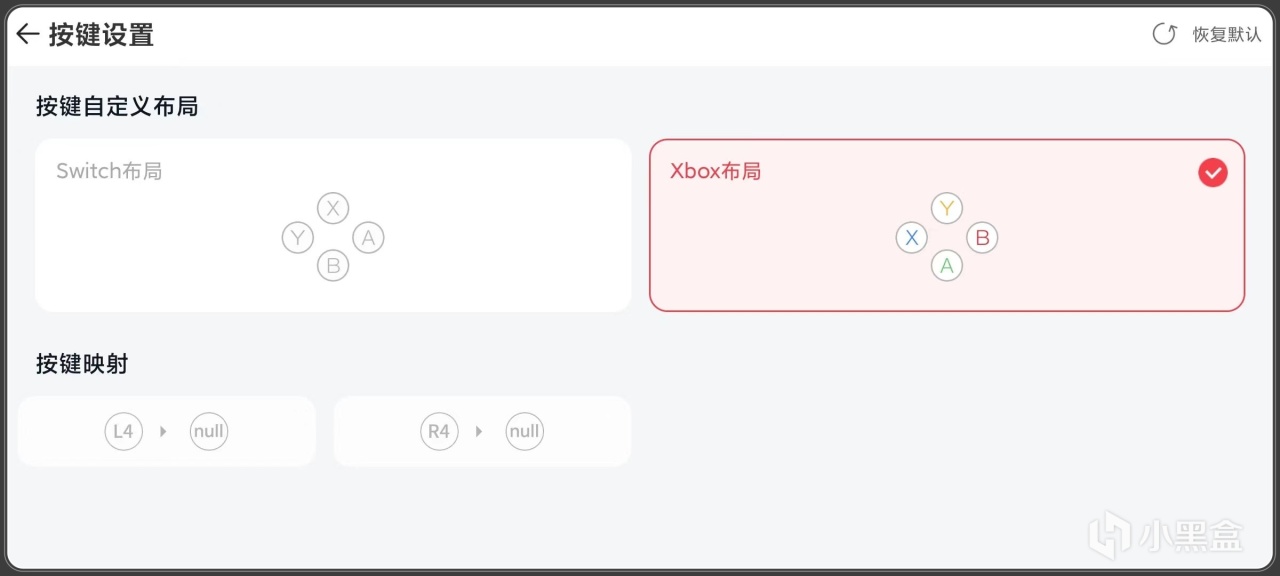This screenshot has height=576, width=1280.
Task: Click the 恢复默认 text button
Action: [x=1227, y=34]
